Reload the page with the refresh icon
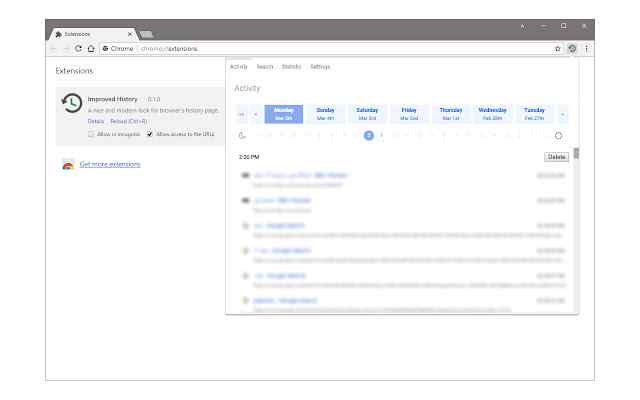 [78, 49]
